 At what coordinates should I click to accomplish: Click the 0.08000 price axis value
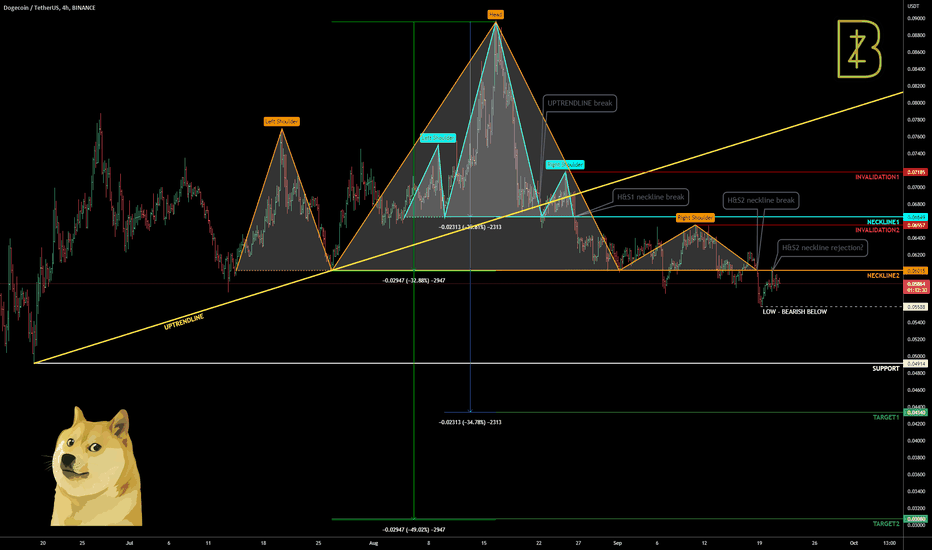916,103
